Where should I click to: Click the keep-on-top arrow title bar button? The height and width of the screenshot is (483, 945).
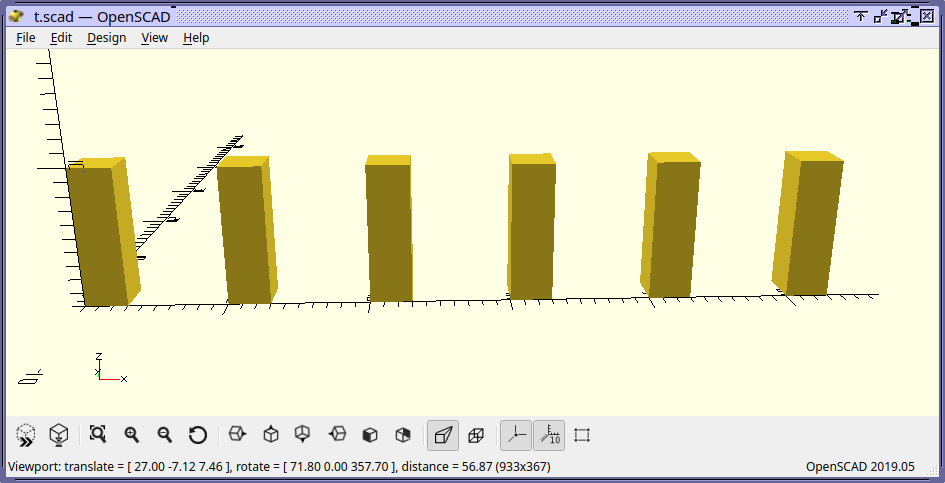861,16
